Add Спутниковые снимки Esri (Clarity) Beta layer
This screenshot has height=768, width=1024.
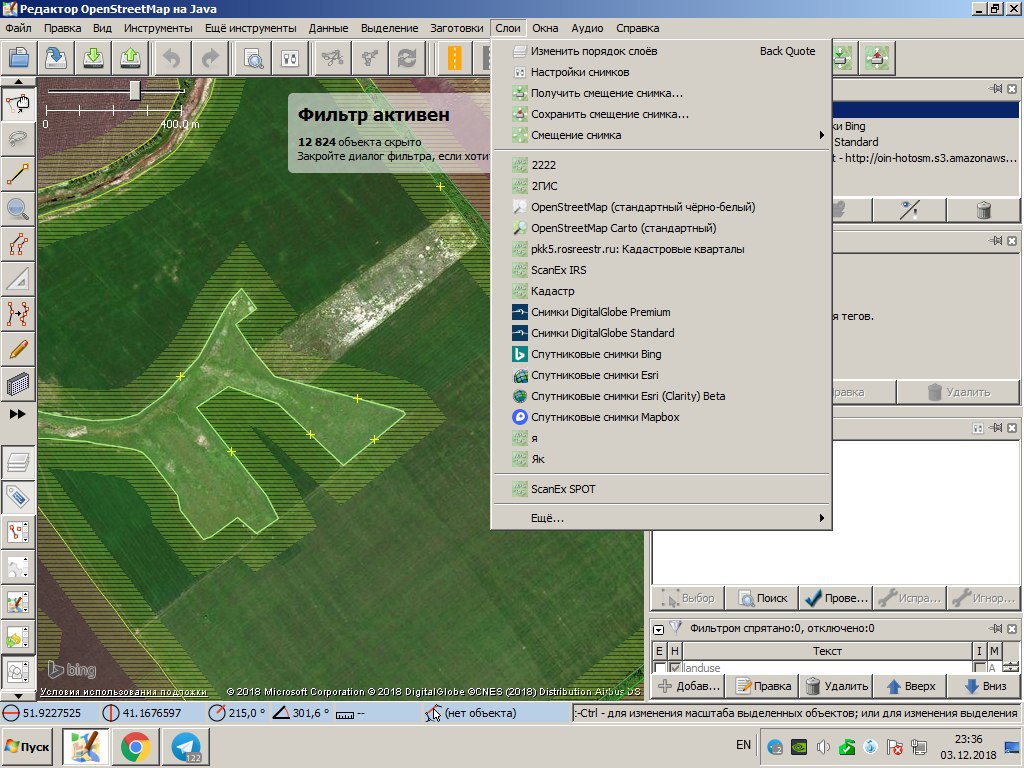[x=660, y=396]
